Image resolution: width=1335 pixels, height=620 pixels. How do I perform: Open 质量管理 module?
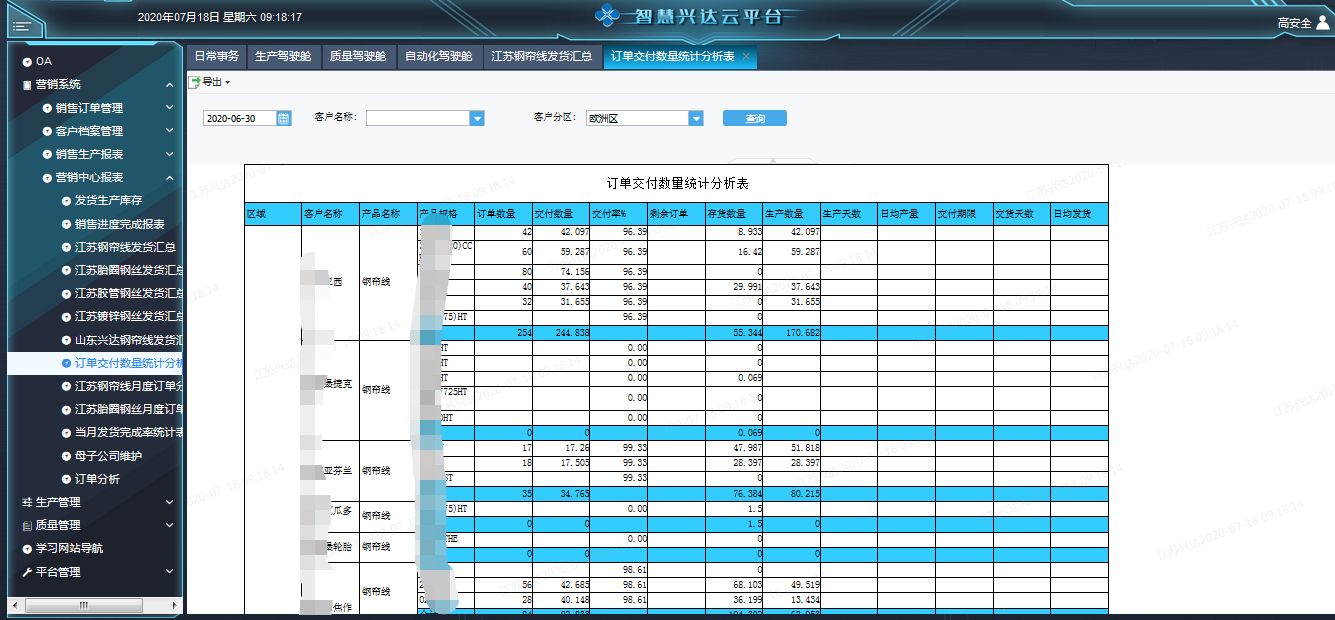click(x=57, y=525)
